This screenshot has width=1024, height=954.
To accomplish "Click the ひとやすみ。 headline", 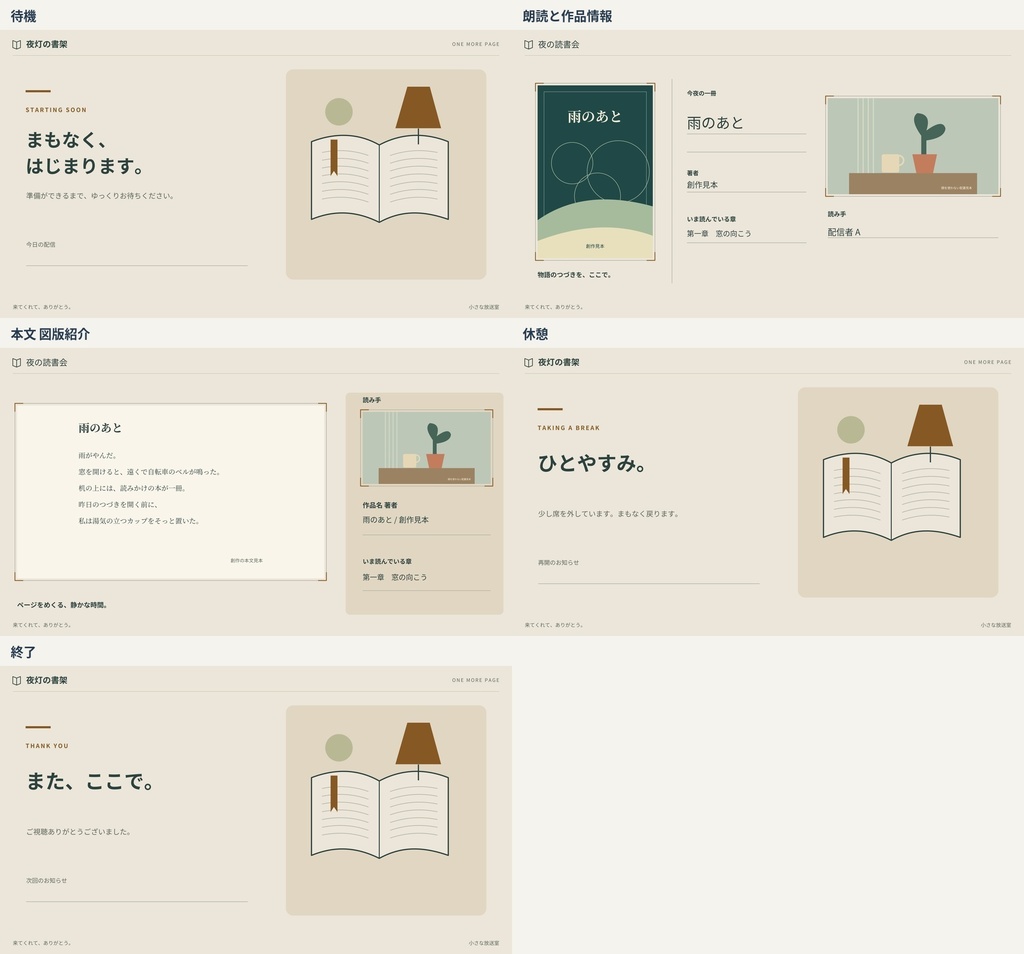I will pos(592,463).
